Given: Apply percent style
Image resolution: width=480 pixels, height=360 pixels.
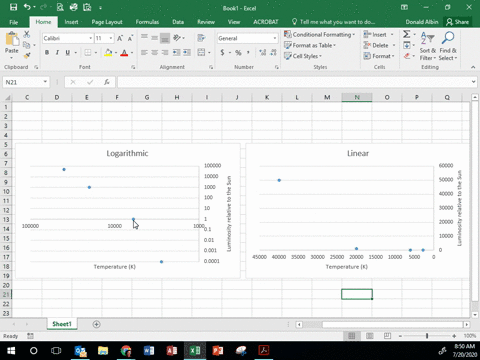Looking at the screenshot, I should click(x=238, y=53).
